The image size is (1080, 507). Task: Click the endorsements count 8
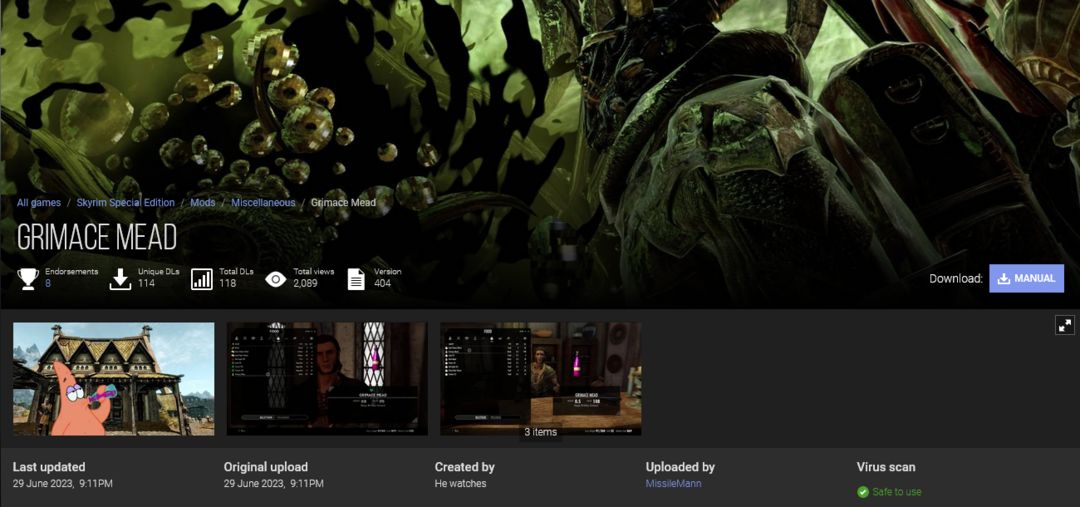[48, 283]
